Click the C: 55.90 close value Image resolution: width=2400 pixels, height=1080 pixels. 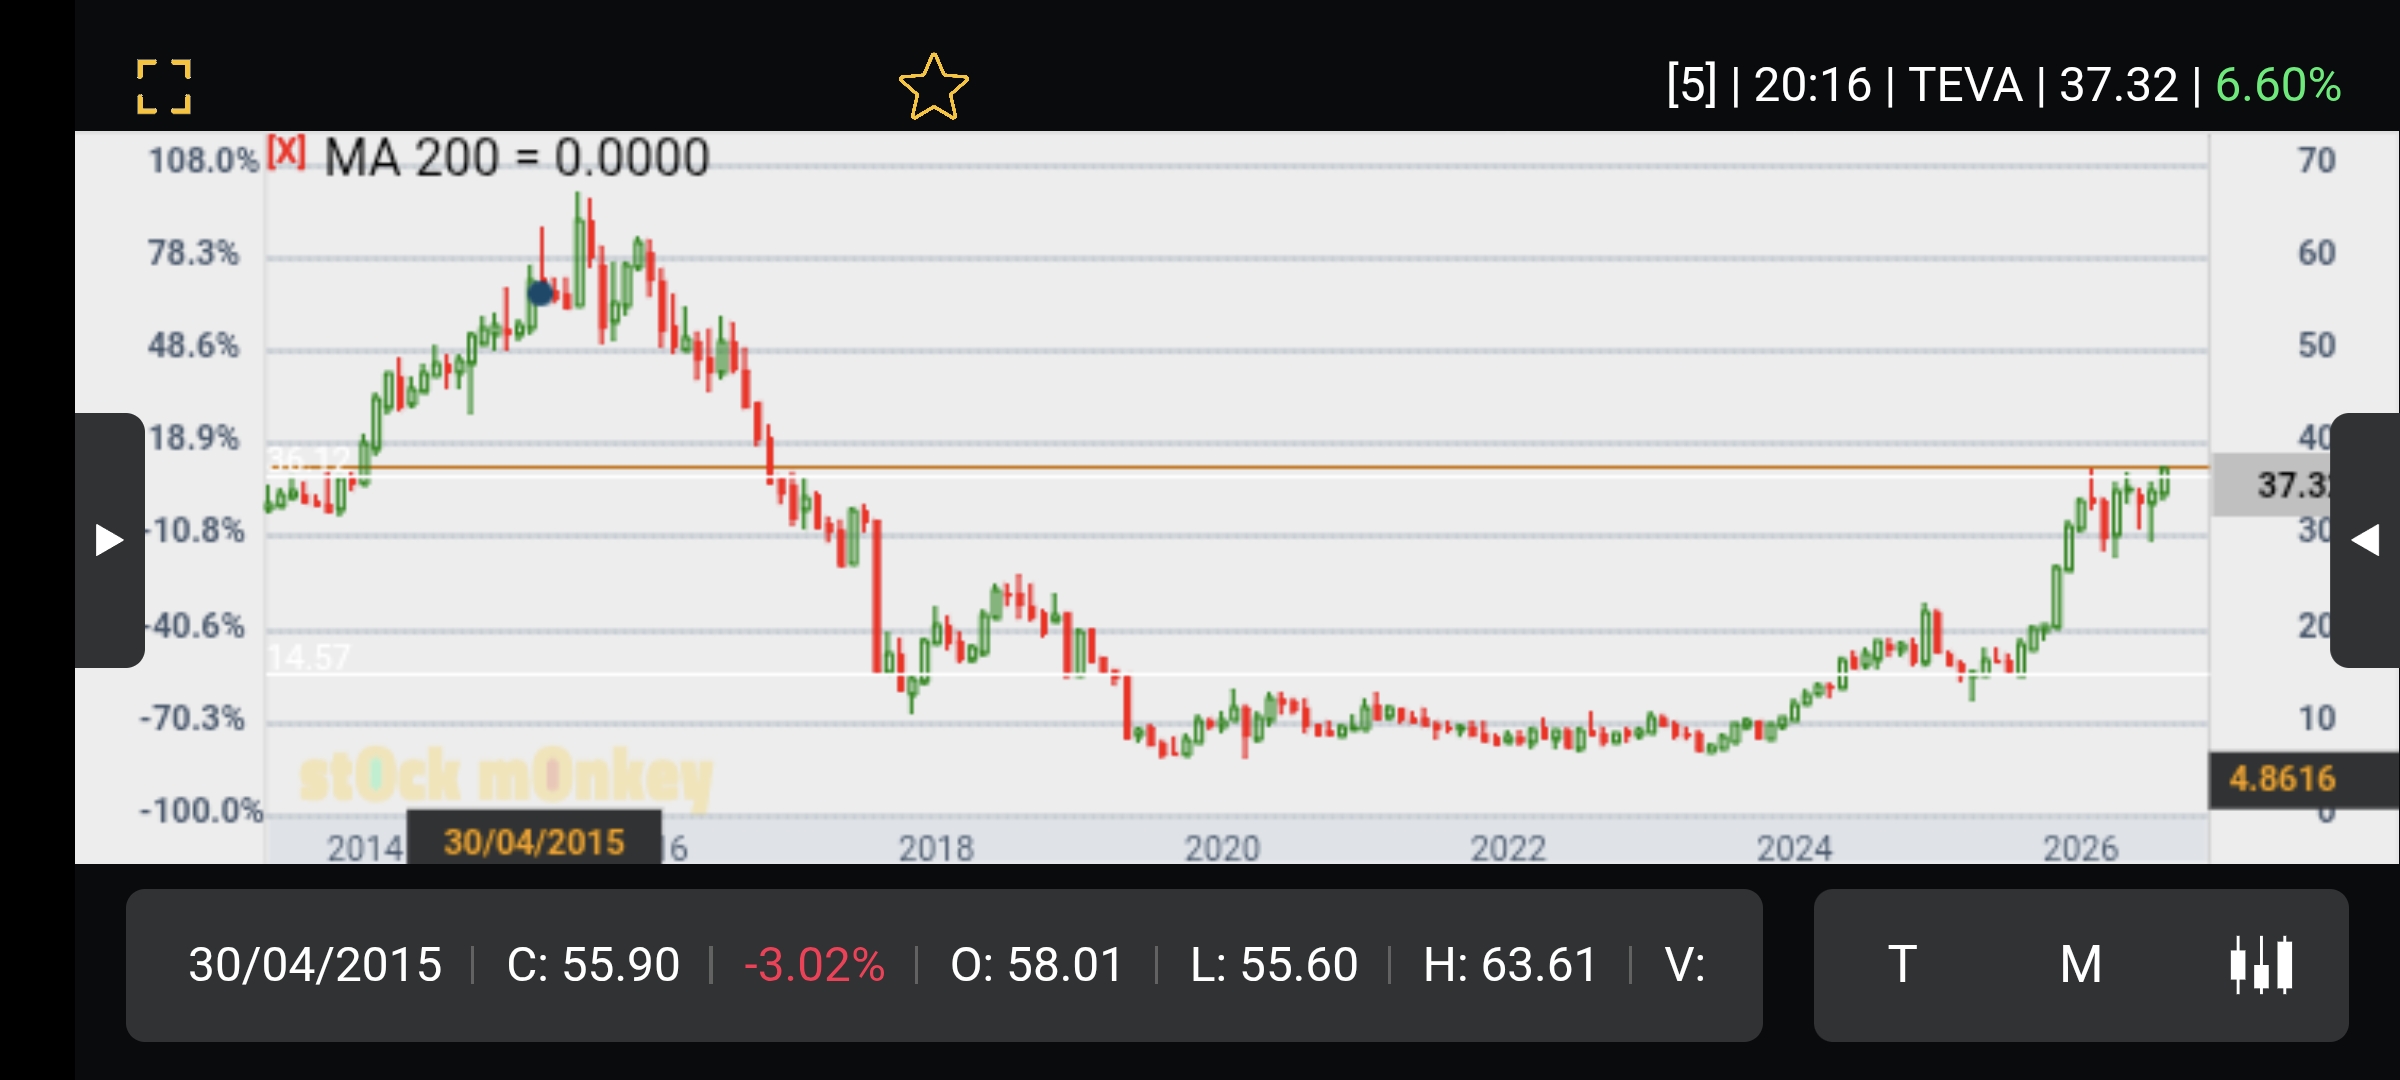click(593, 965)
